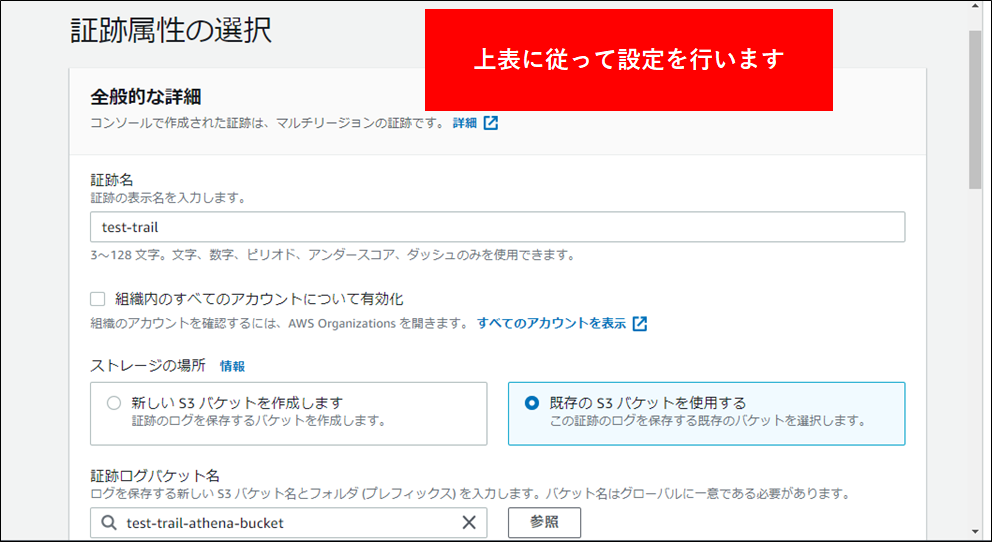Open the 詳細 link about multi-region trails

click(464, 123)
